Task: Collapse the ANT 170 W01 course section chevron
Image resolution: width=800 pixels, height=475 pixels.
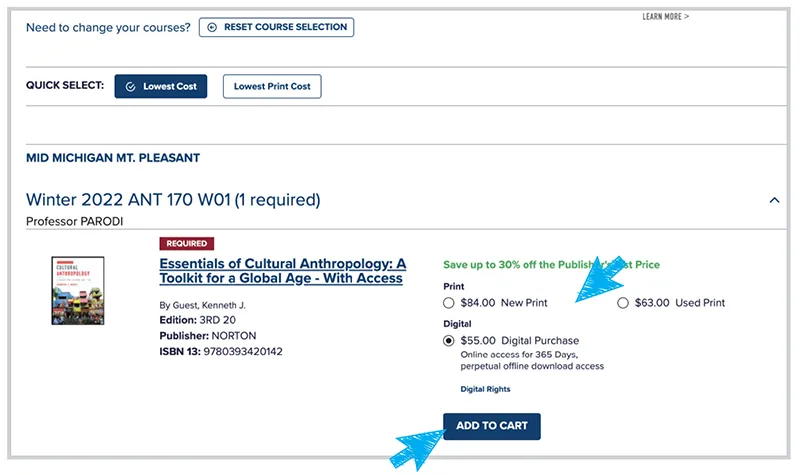Action: pyautogui.click(x=774, y=200)
